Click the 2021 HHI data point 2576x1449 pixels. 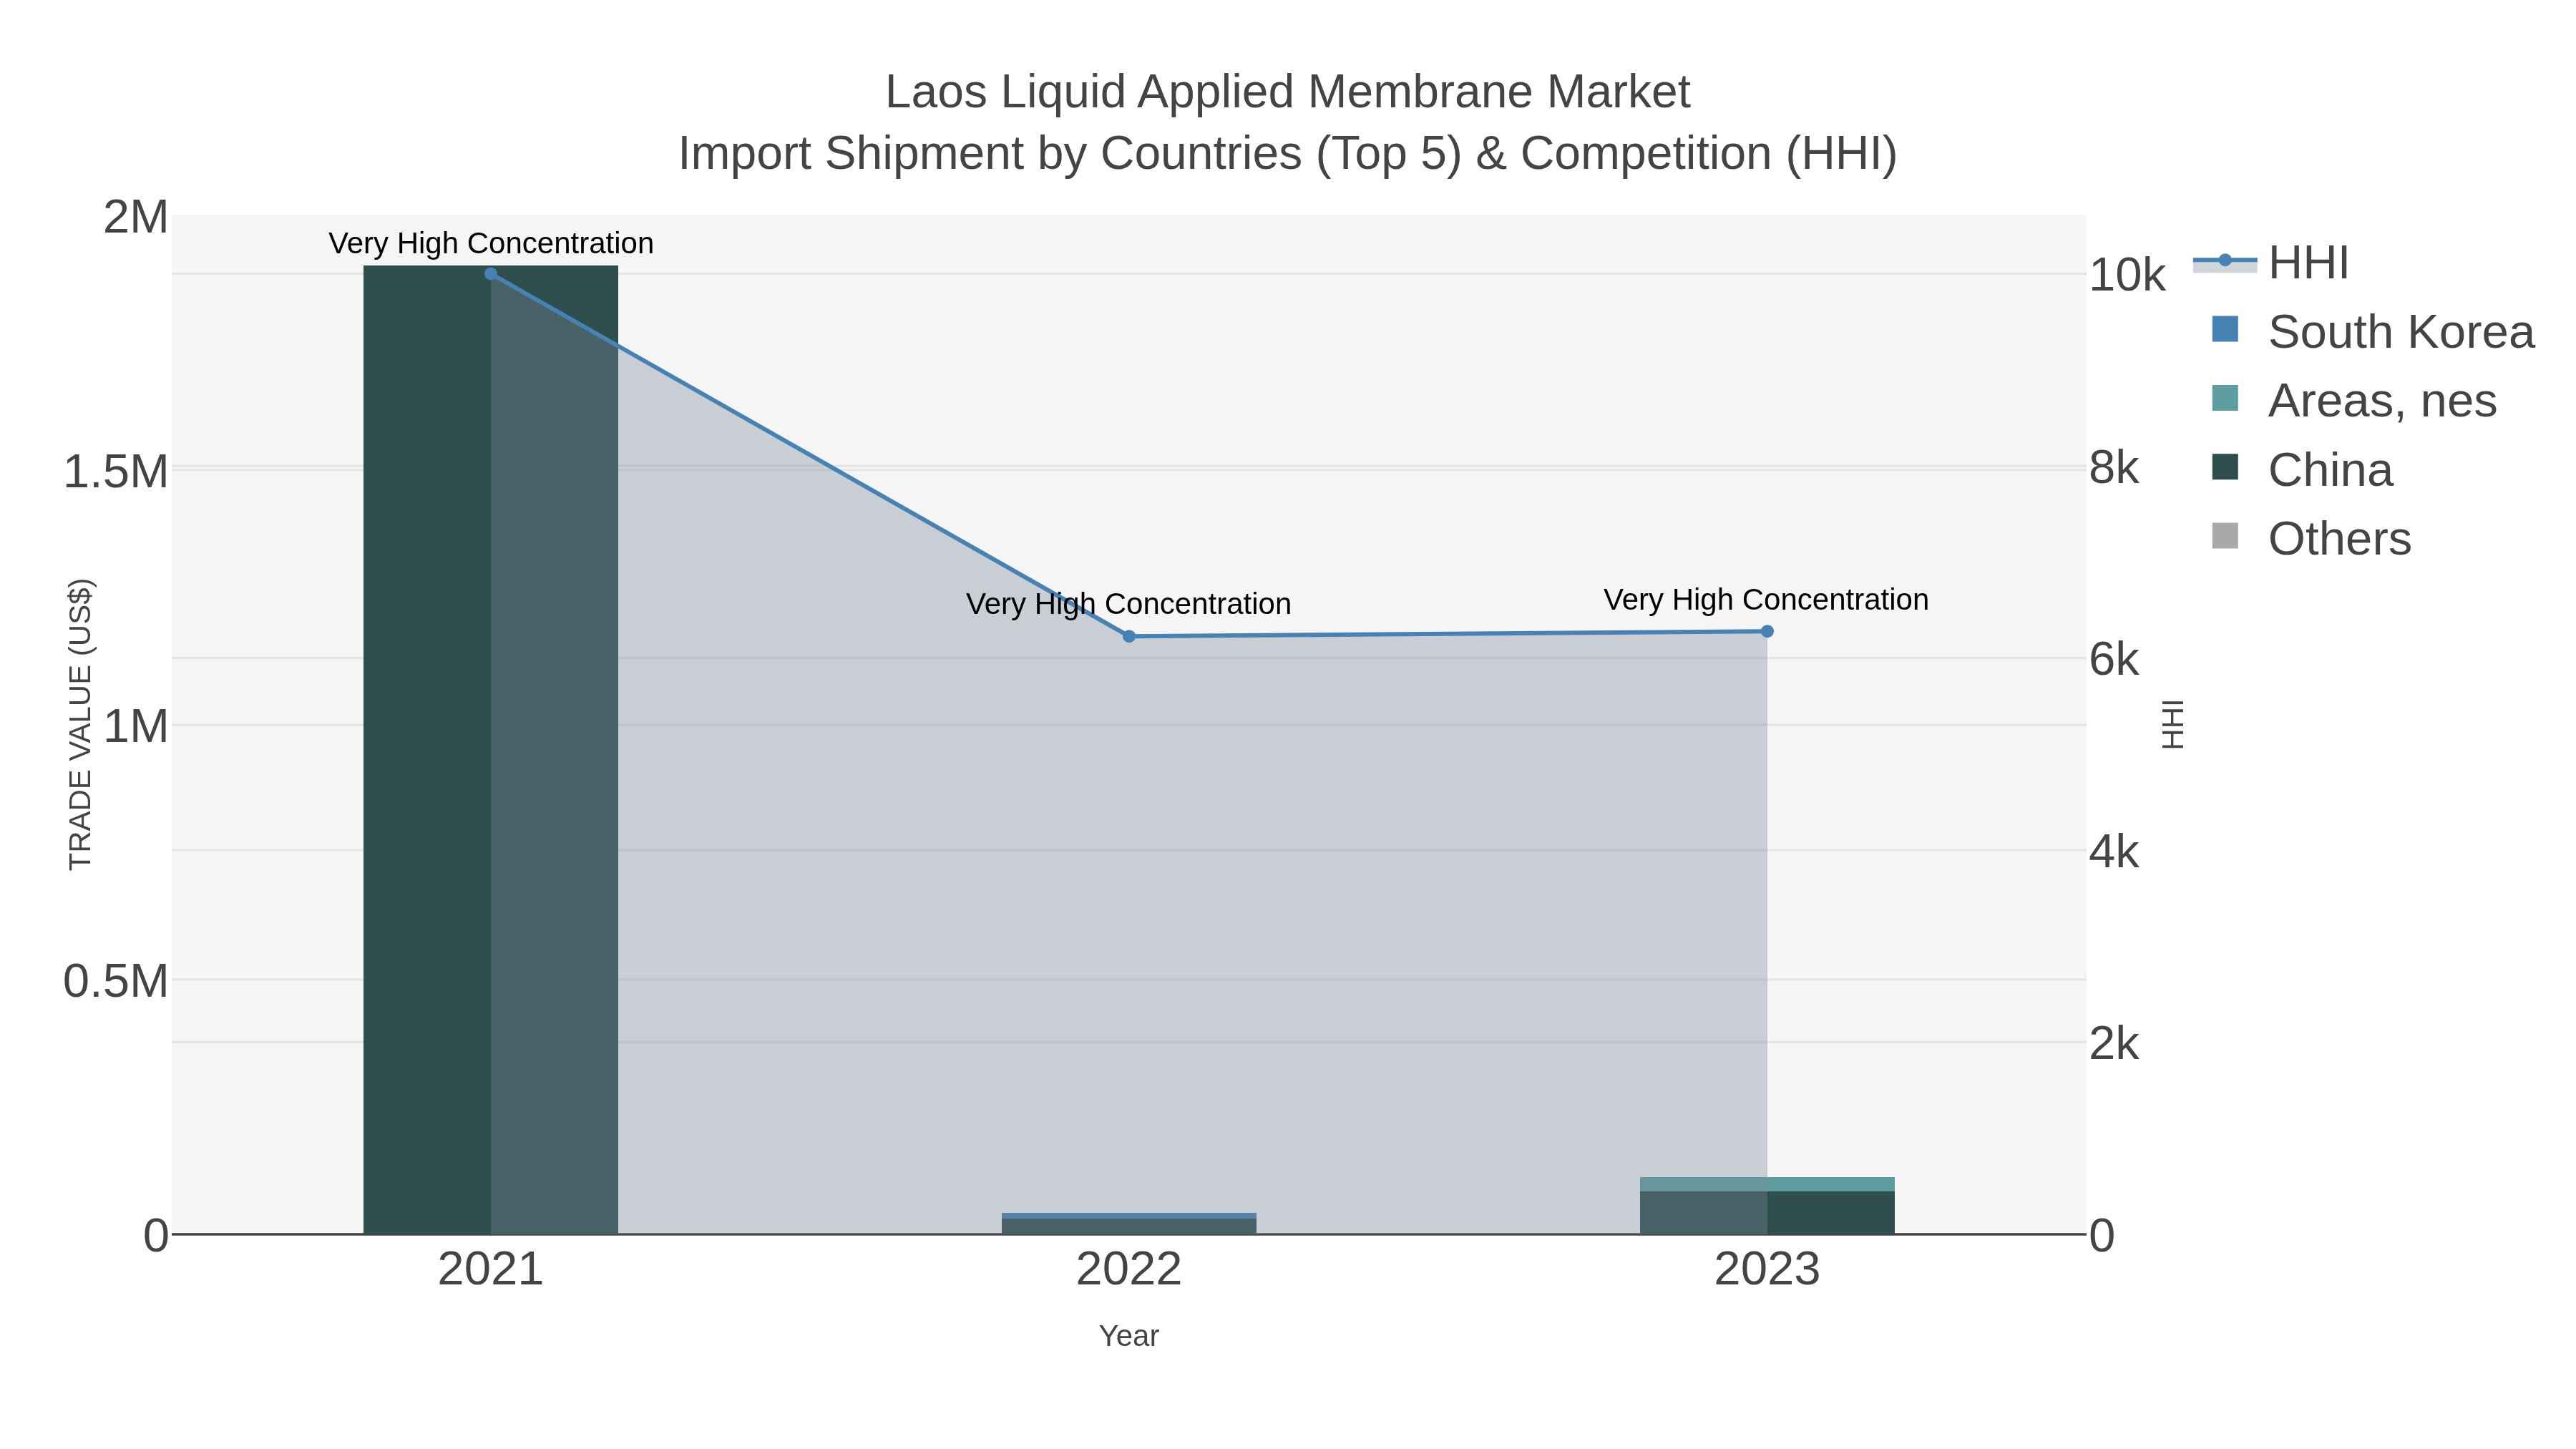tap(491, 274)
